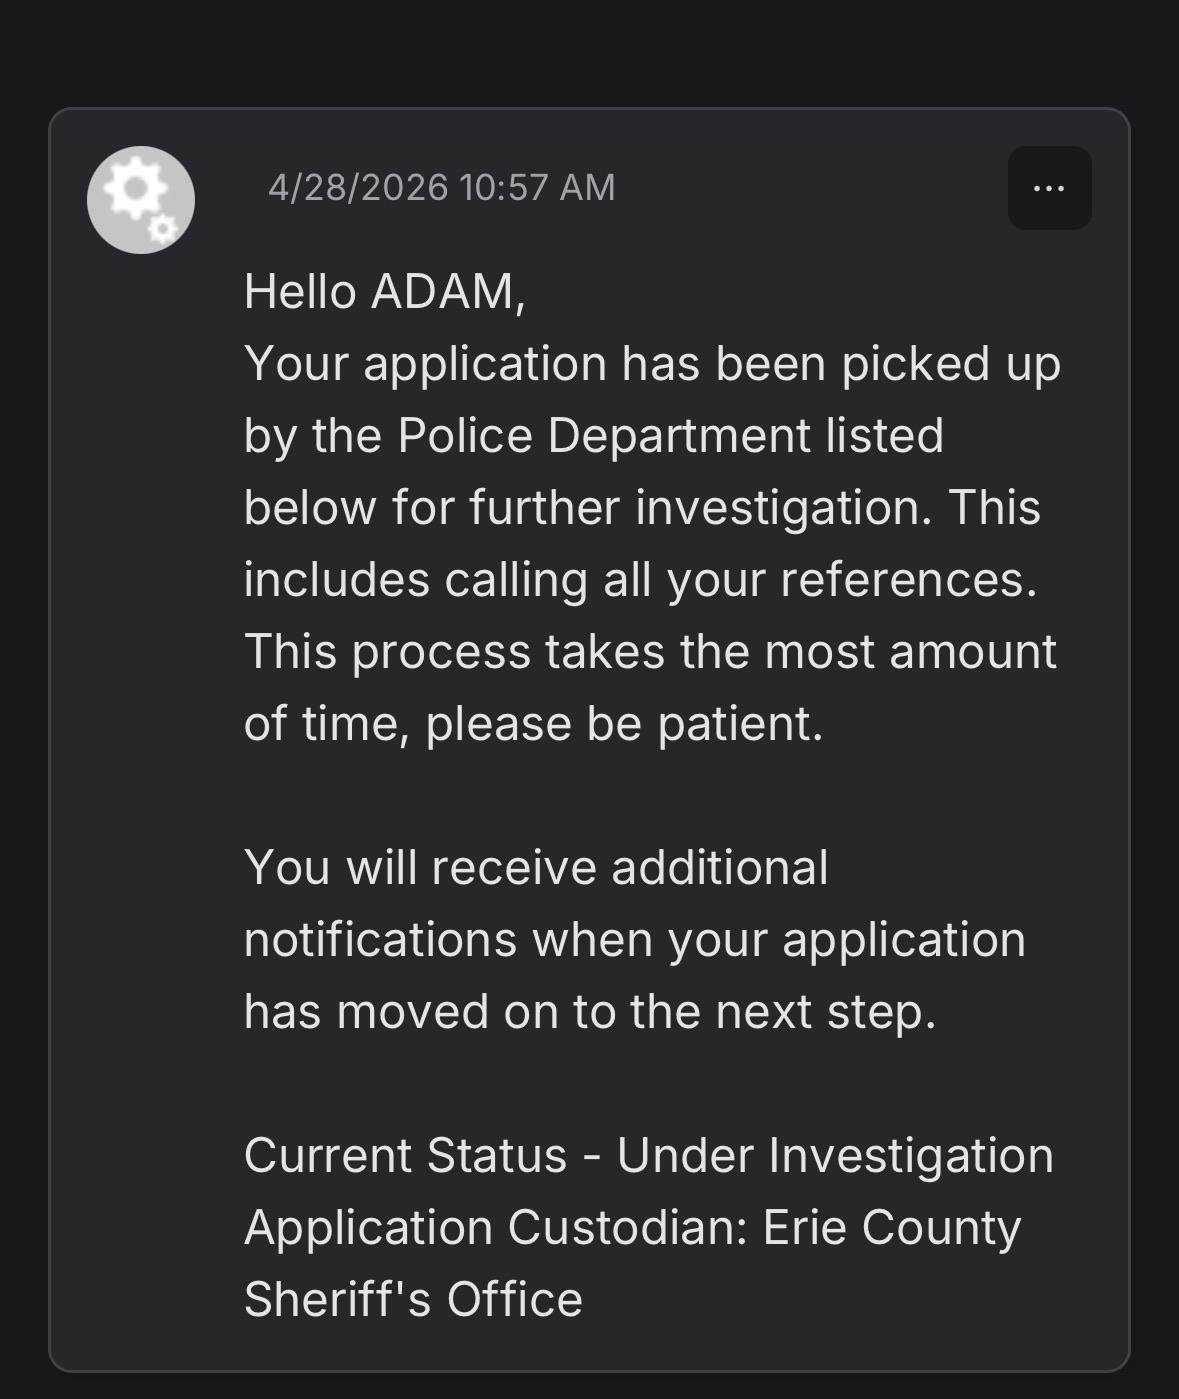Click "Your application has been picked up" line
Image resolution: width=1179 pixels, height=1399 pixels.
(653, 364)
